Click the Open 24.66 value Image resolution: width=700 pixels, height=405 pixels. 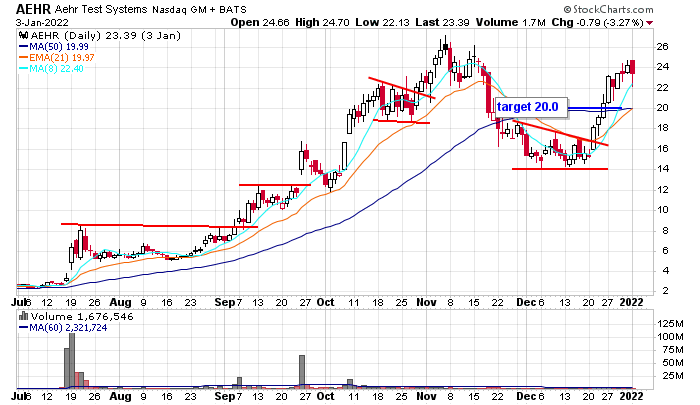[x=260, y=22]
